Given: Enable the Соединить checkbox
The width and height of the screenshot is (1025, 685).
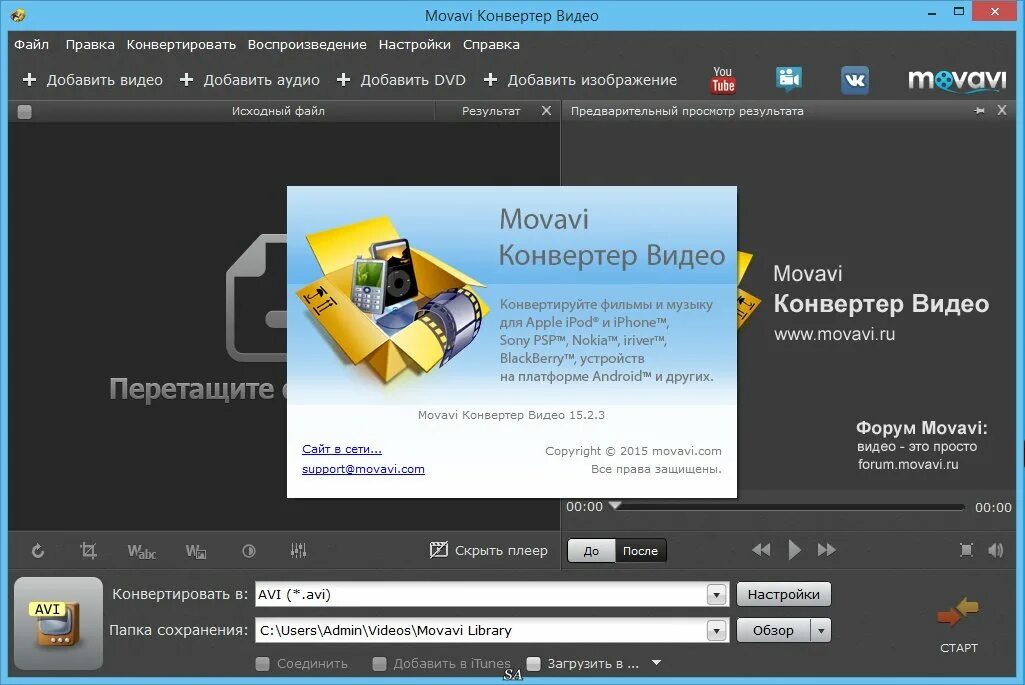Looking at the screenshot, I should point(263,663).
